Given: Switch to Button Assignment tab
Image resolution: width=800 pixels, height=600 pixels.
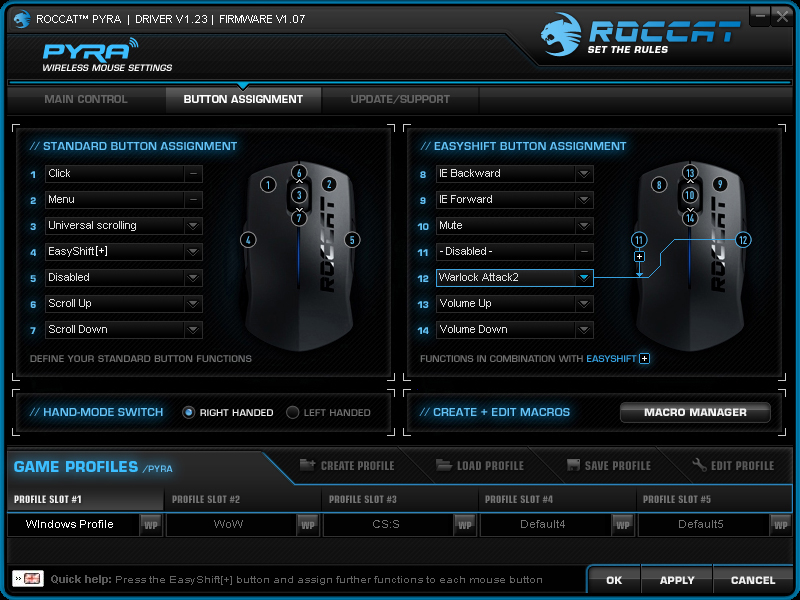Looking at the screenshot, I should (243, 99).
